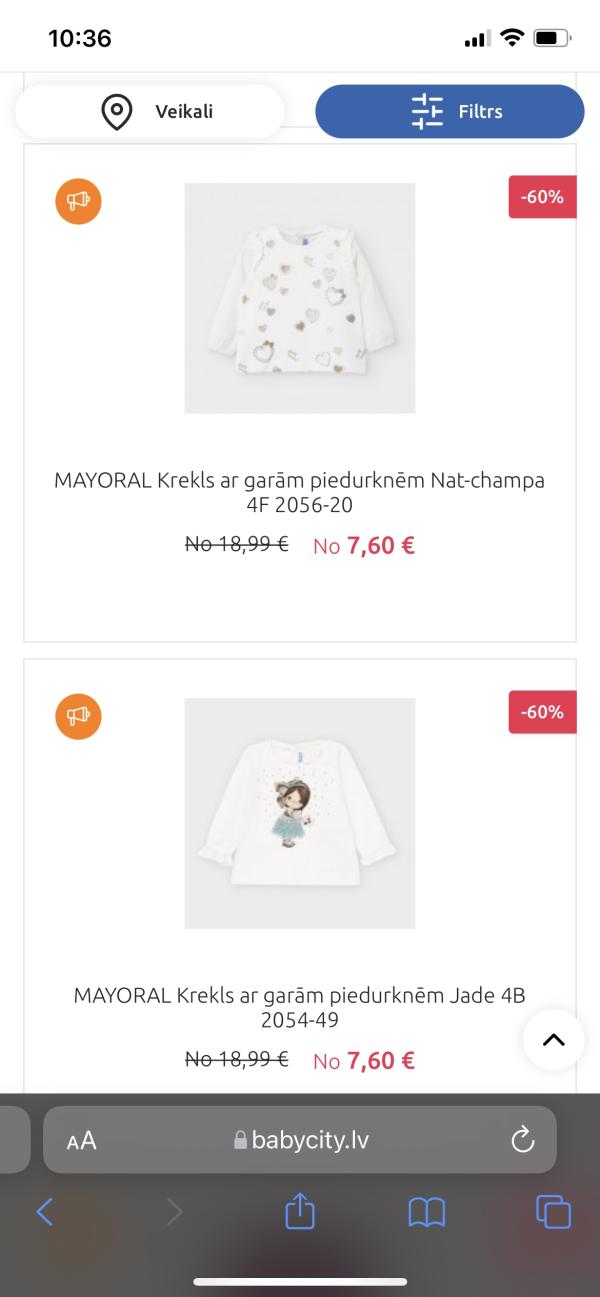Tap the megaphone promo icon on Jade shirt
Screen dimensions: 600x1297
pos(78,716)
